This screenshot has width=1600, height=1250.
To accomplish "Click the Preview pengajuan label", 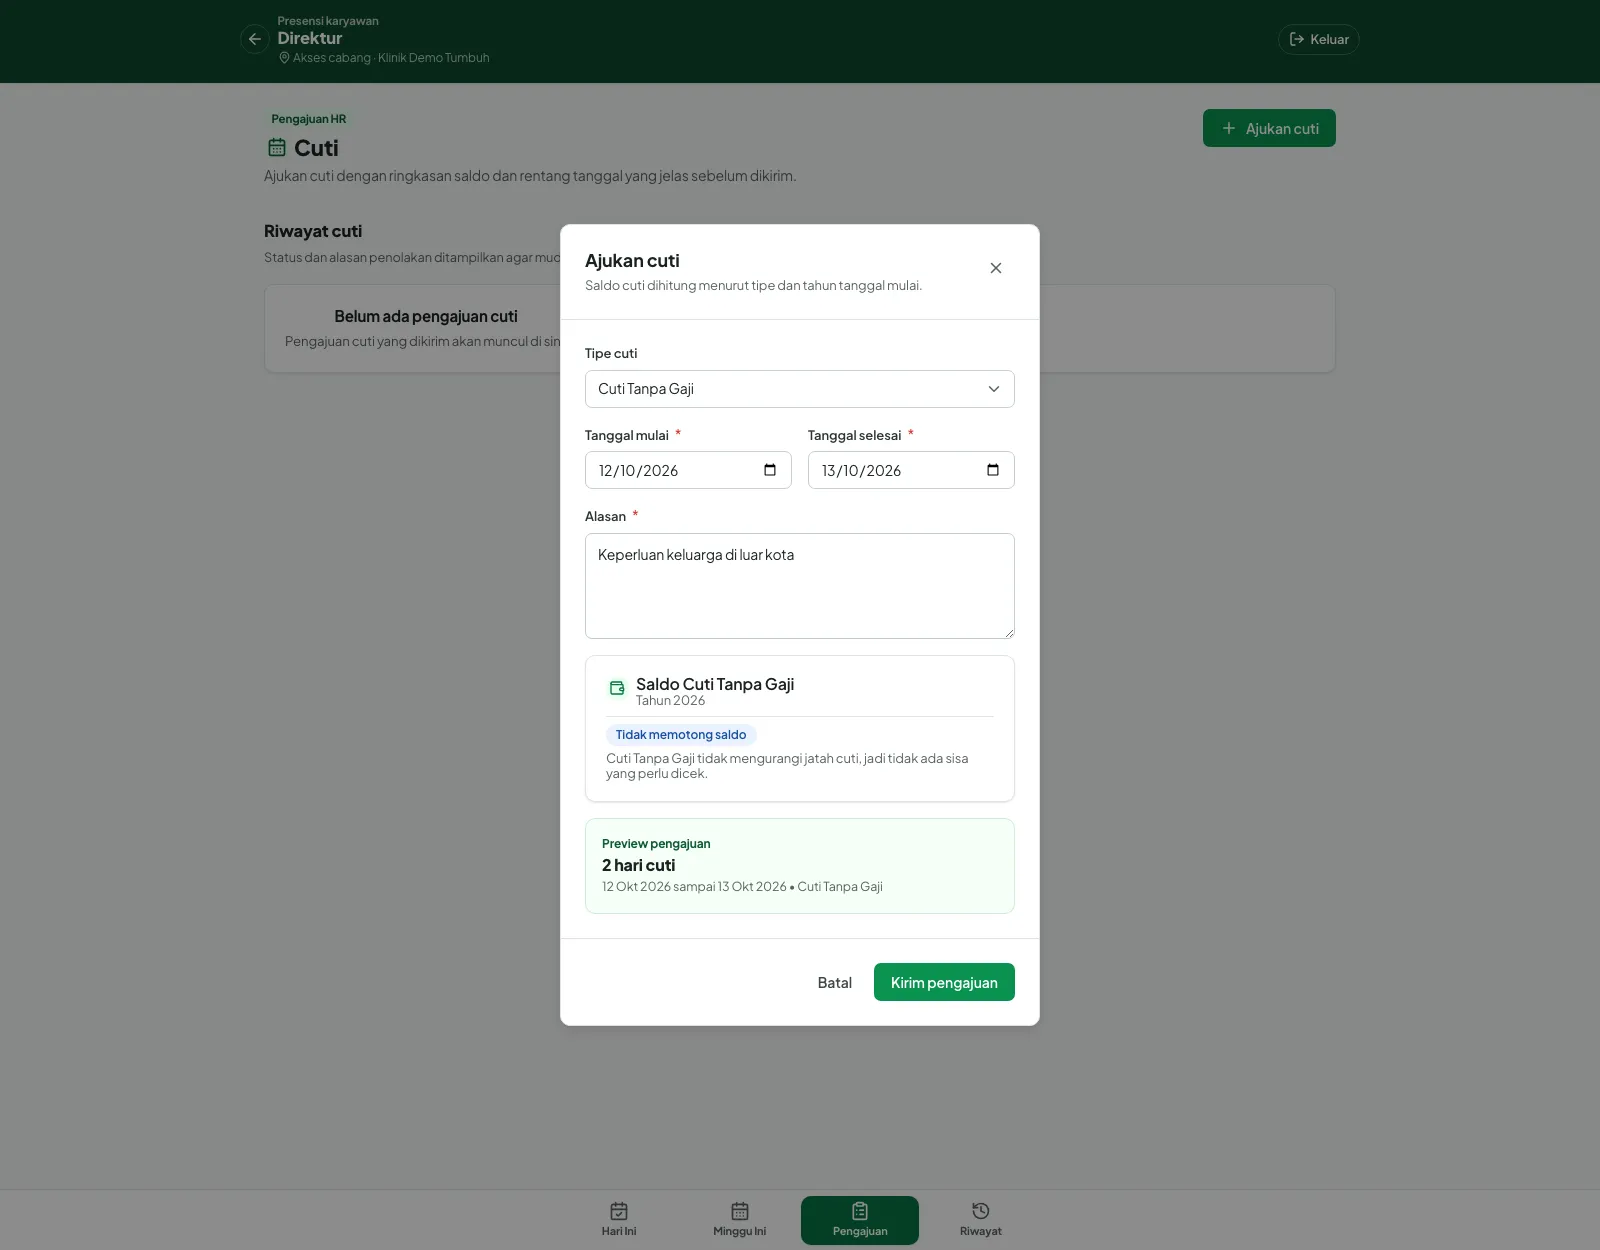I will pos(656,843).
